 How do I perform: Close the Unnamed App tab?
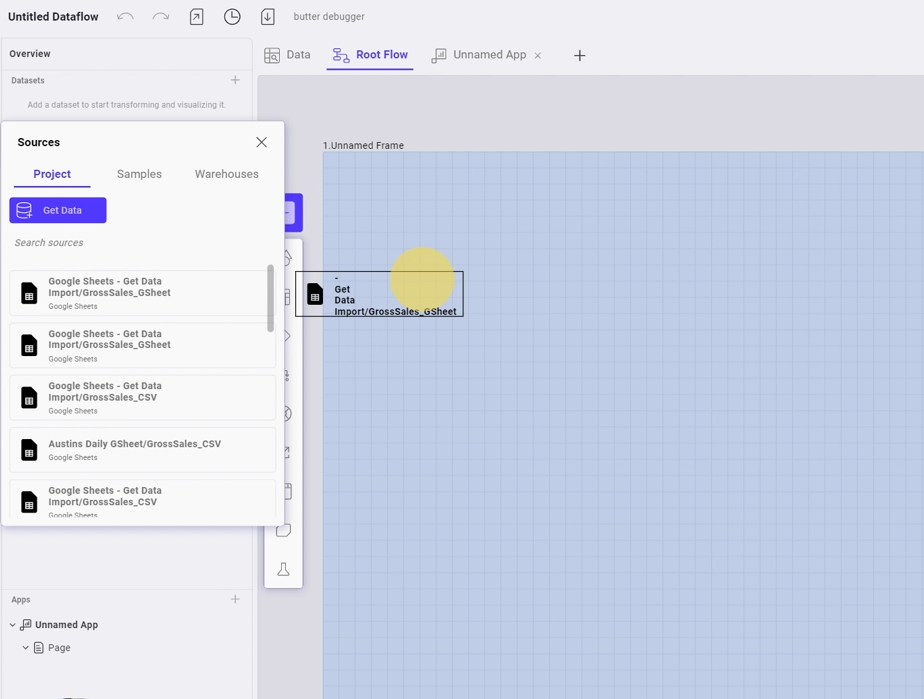pos(538,56)
